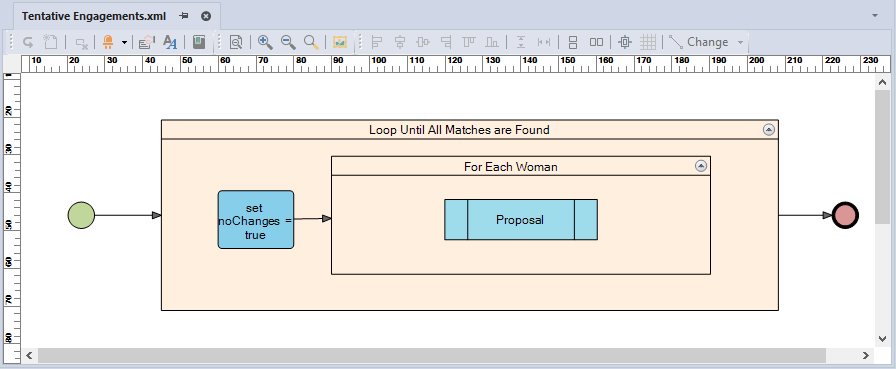Image resolution: width=896 pixels, height=369 pixels.
Task: Click the vertical scrollbar down arrow
Action: click(x=882, y=339)
